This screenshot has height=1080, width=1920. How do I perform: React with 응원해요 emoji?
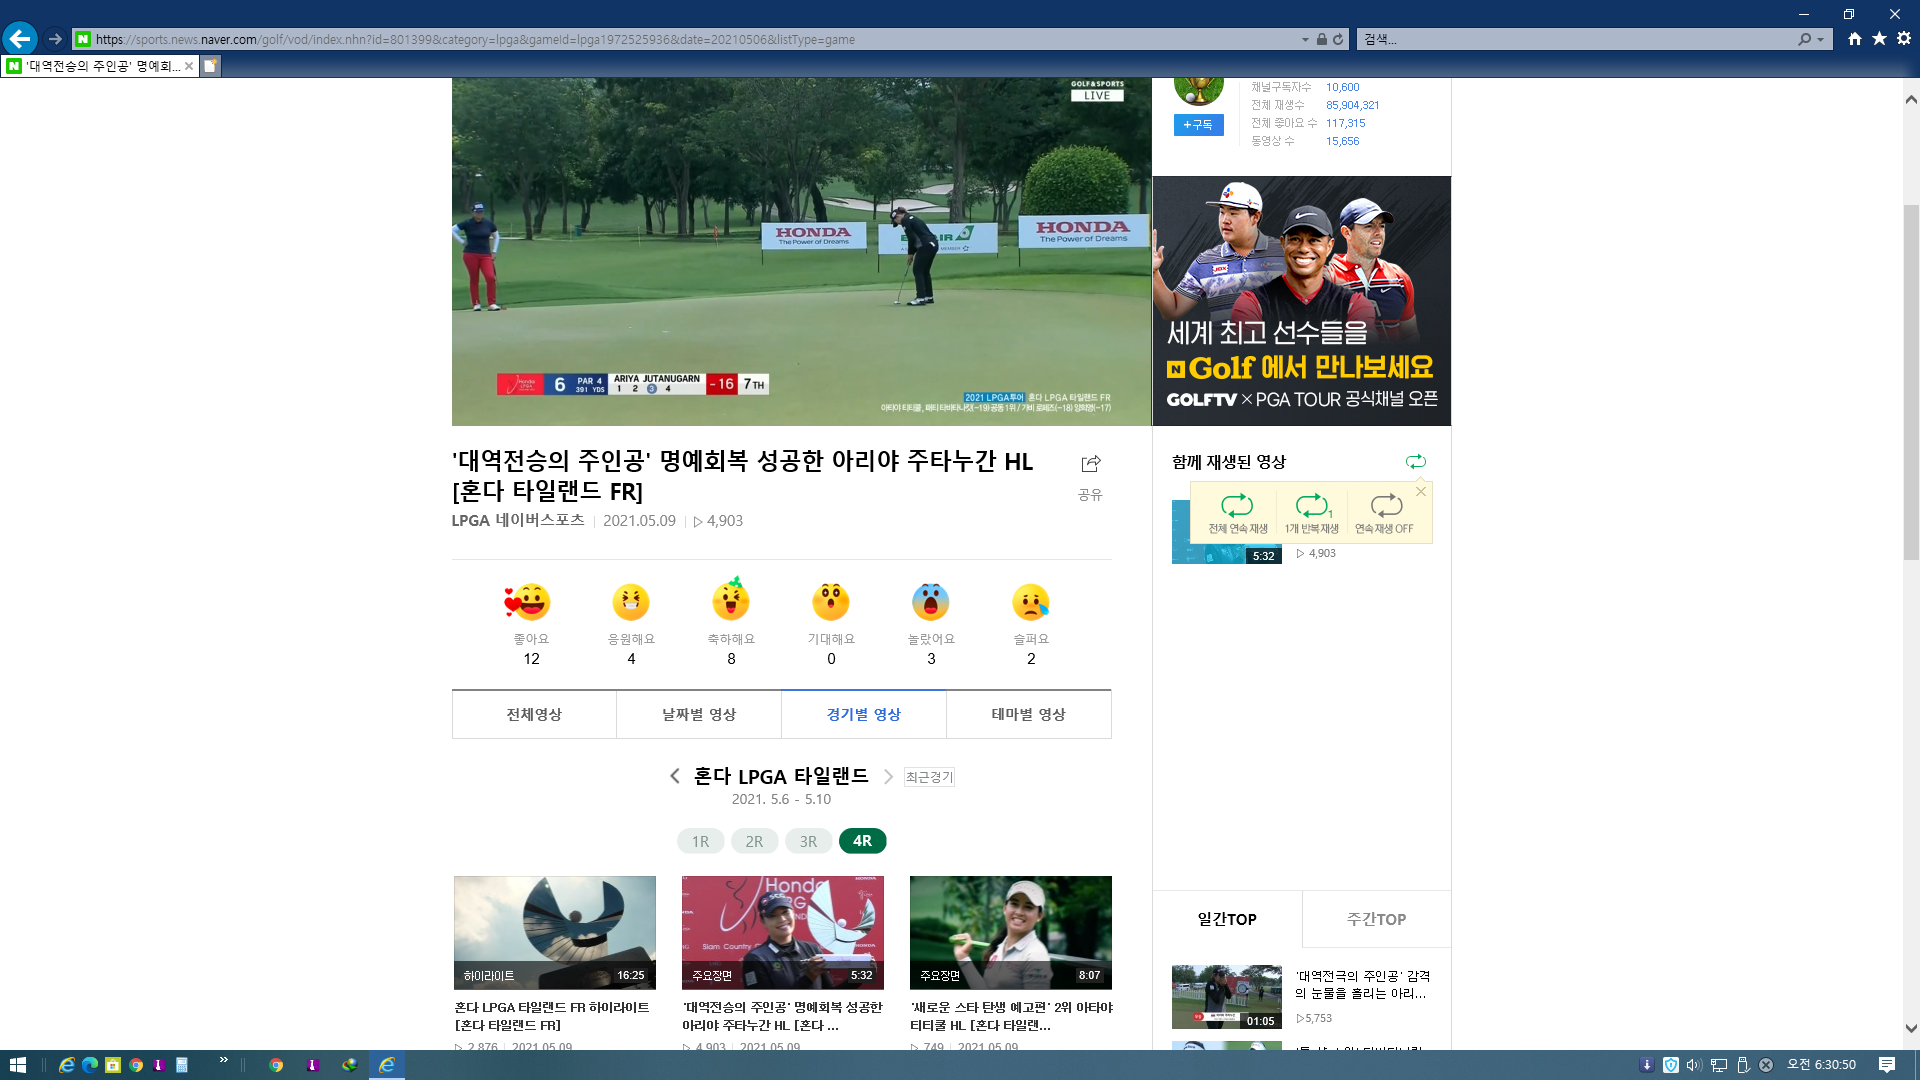pos(631,602)
